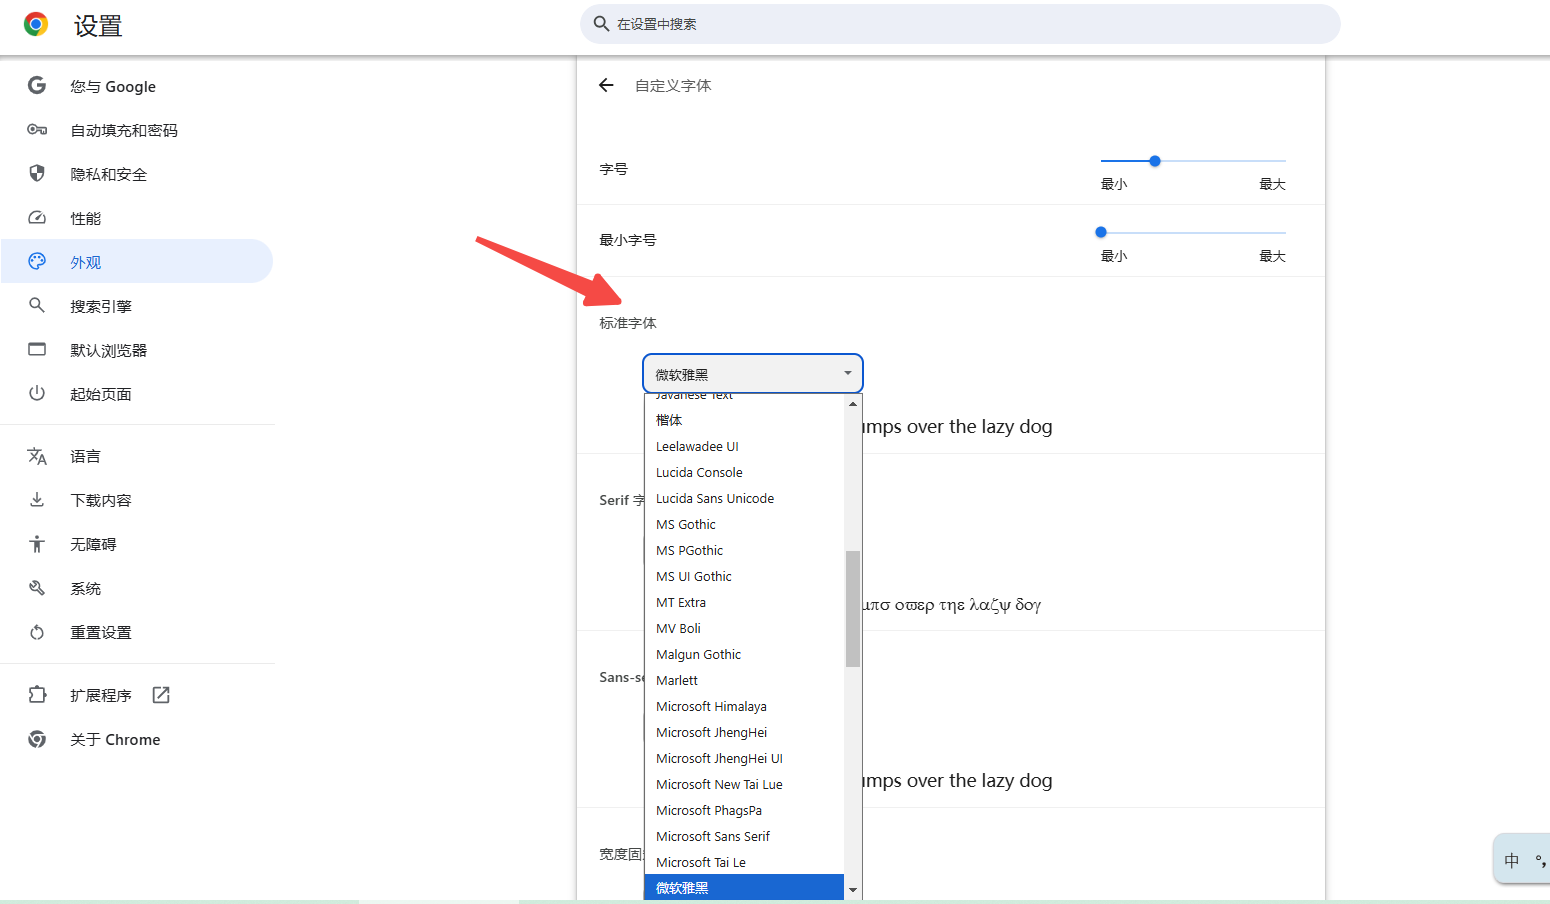Select MV Boli font option
Viewport: 1550px width, 904px height.
tap(745, 628)
